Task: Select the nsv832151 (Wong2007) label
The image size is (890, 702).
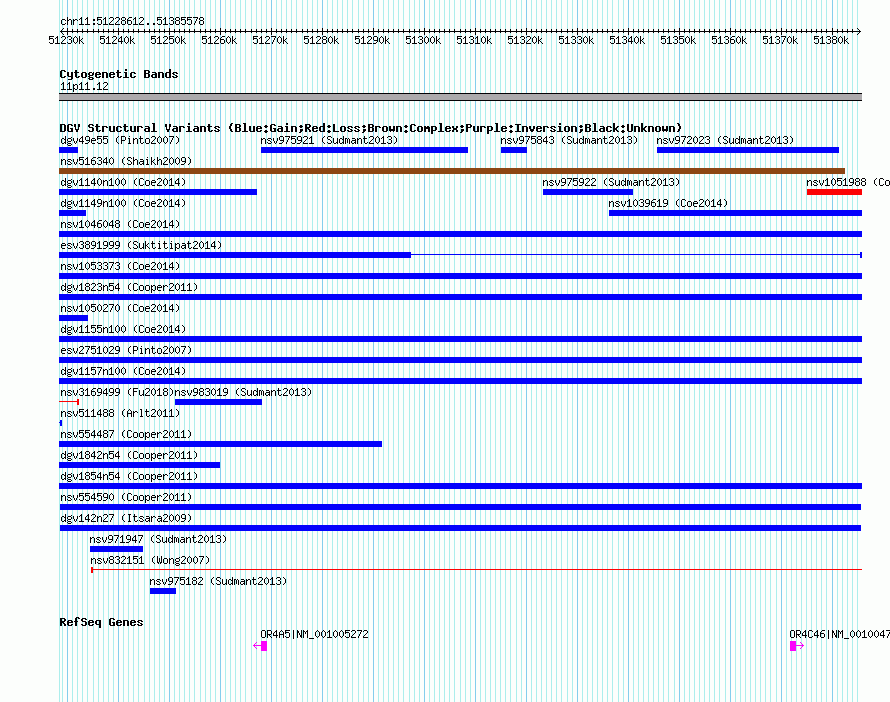Action: pos(150,560)
